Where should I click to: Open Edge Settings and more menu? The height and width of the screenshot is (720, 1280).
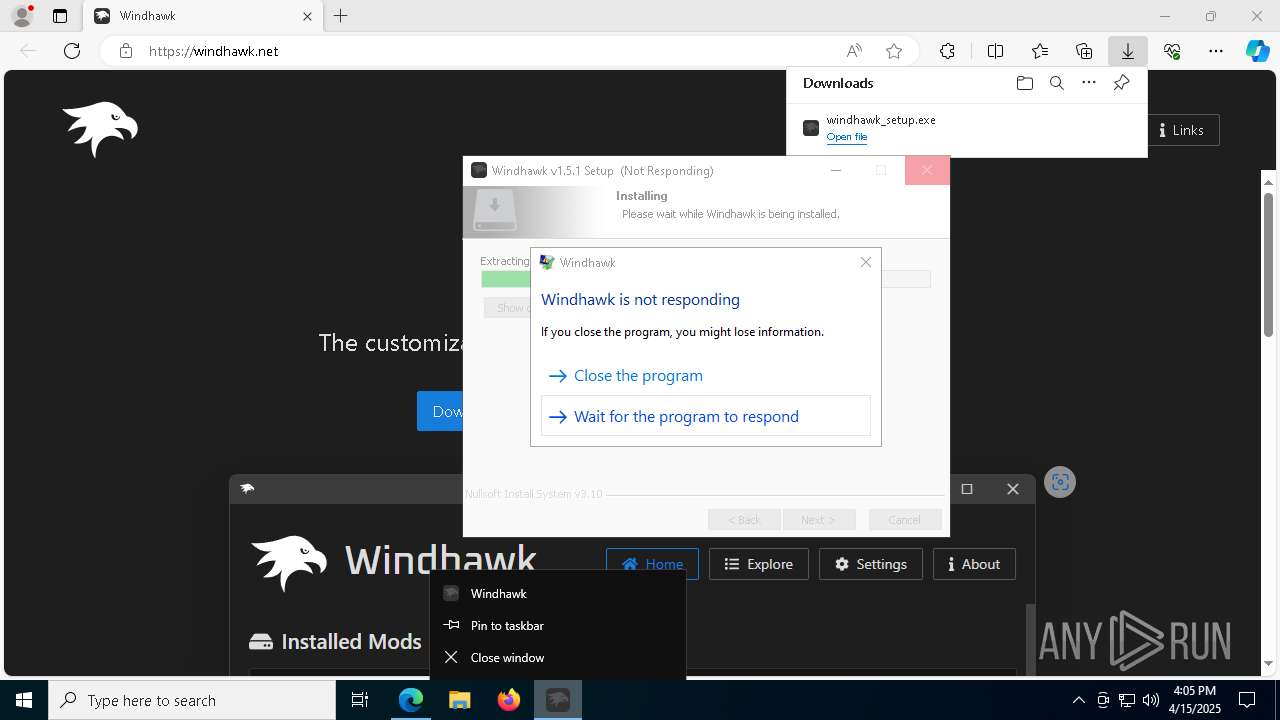[x=1216, y=51]
